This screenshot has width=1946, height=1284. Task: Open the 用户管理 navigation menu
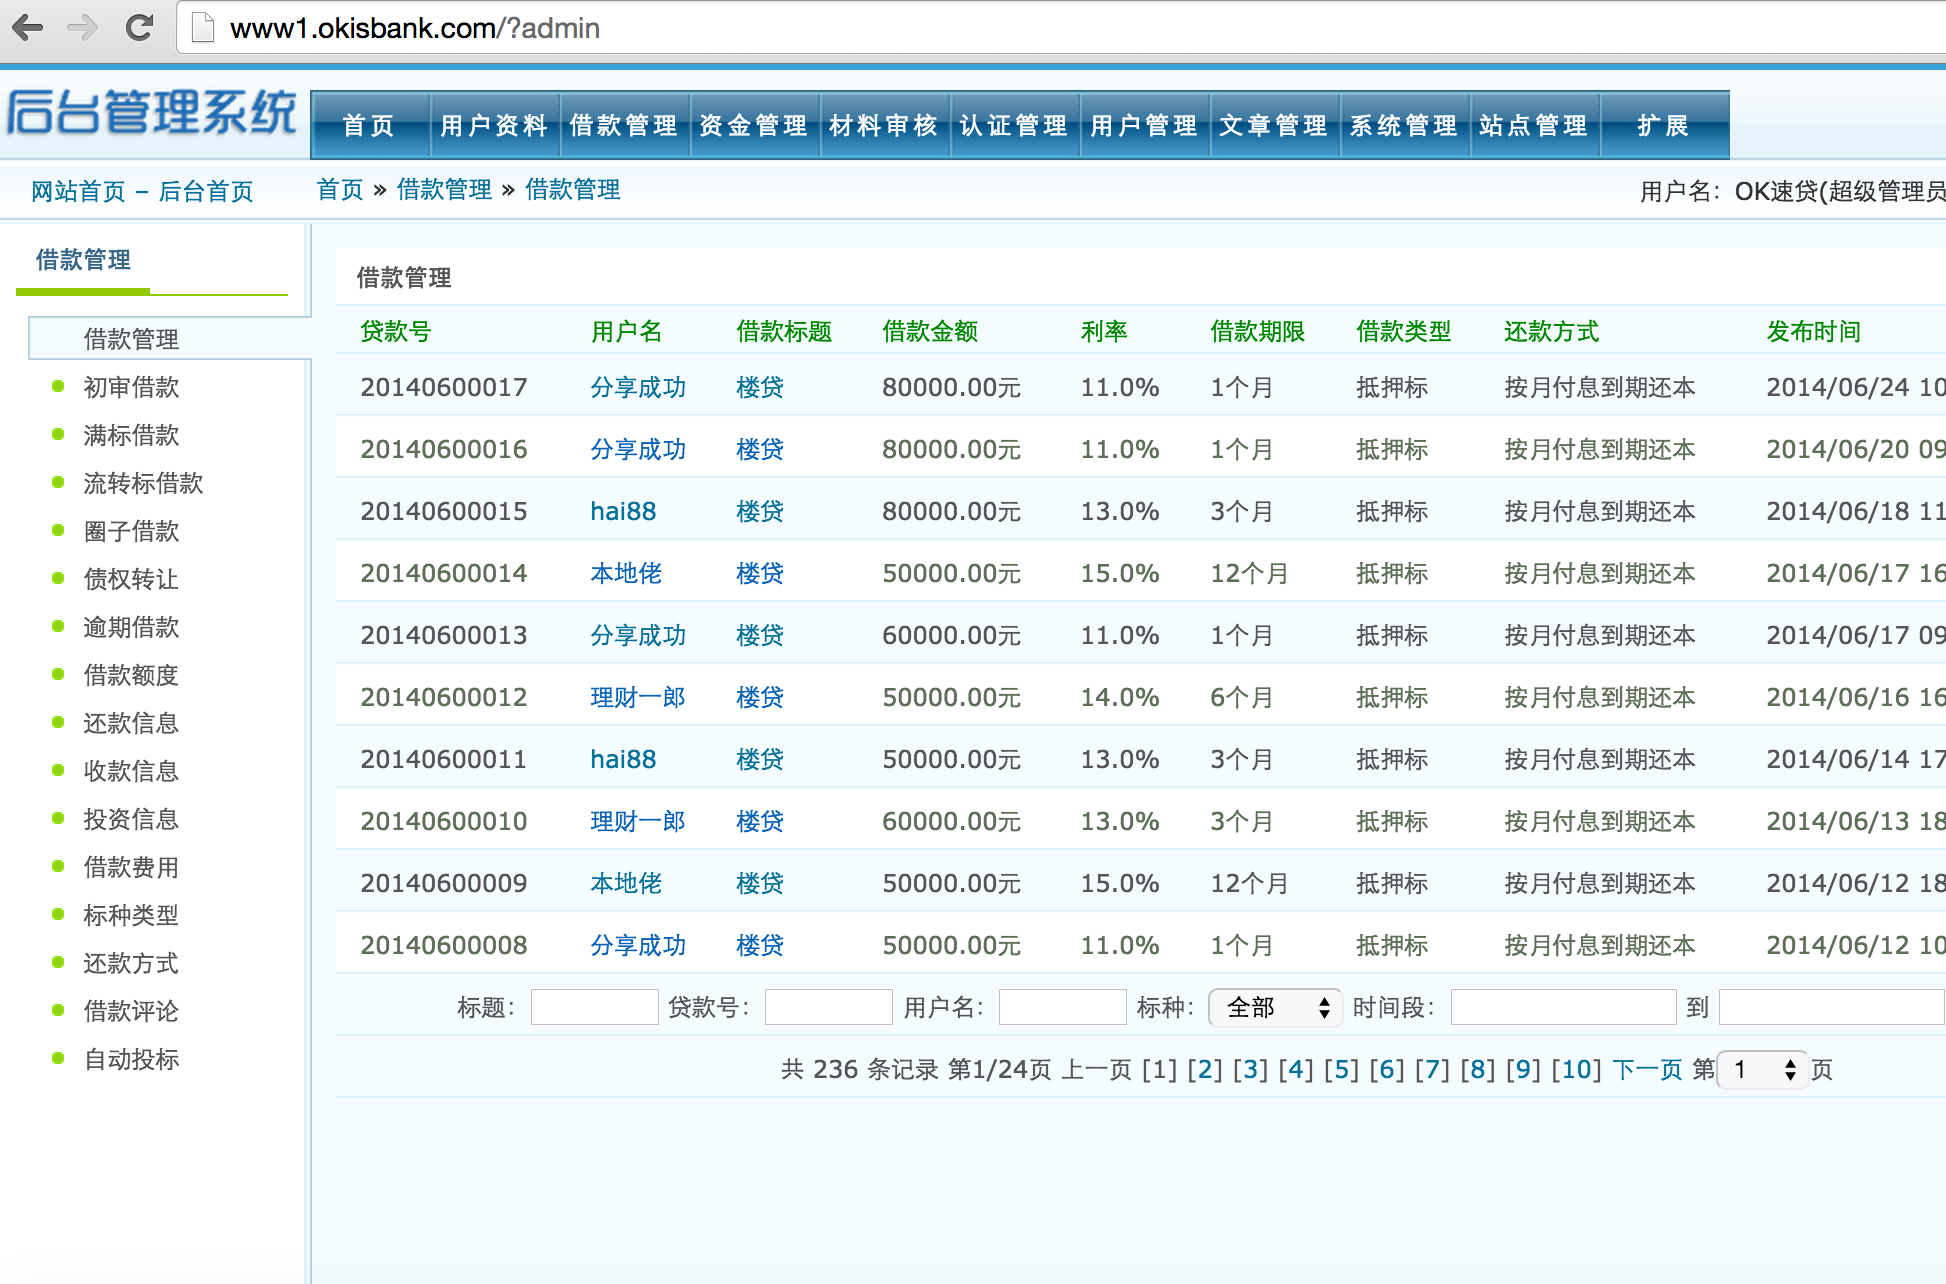point(1145,125)
